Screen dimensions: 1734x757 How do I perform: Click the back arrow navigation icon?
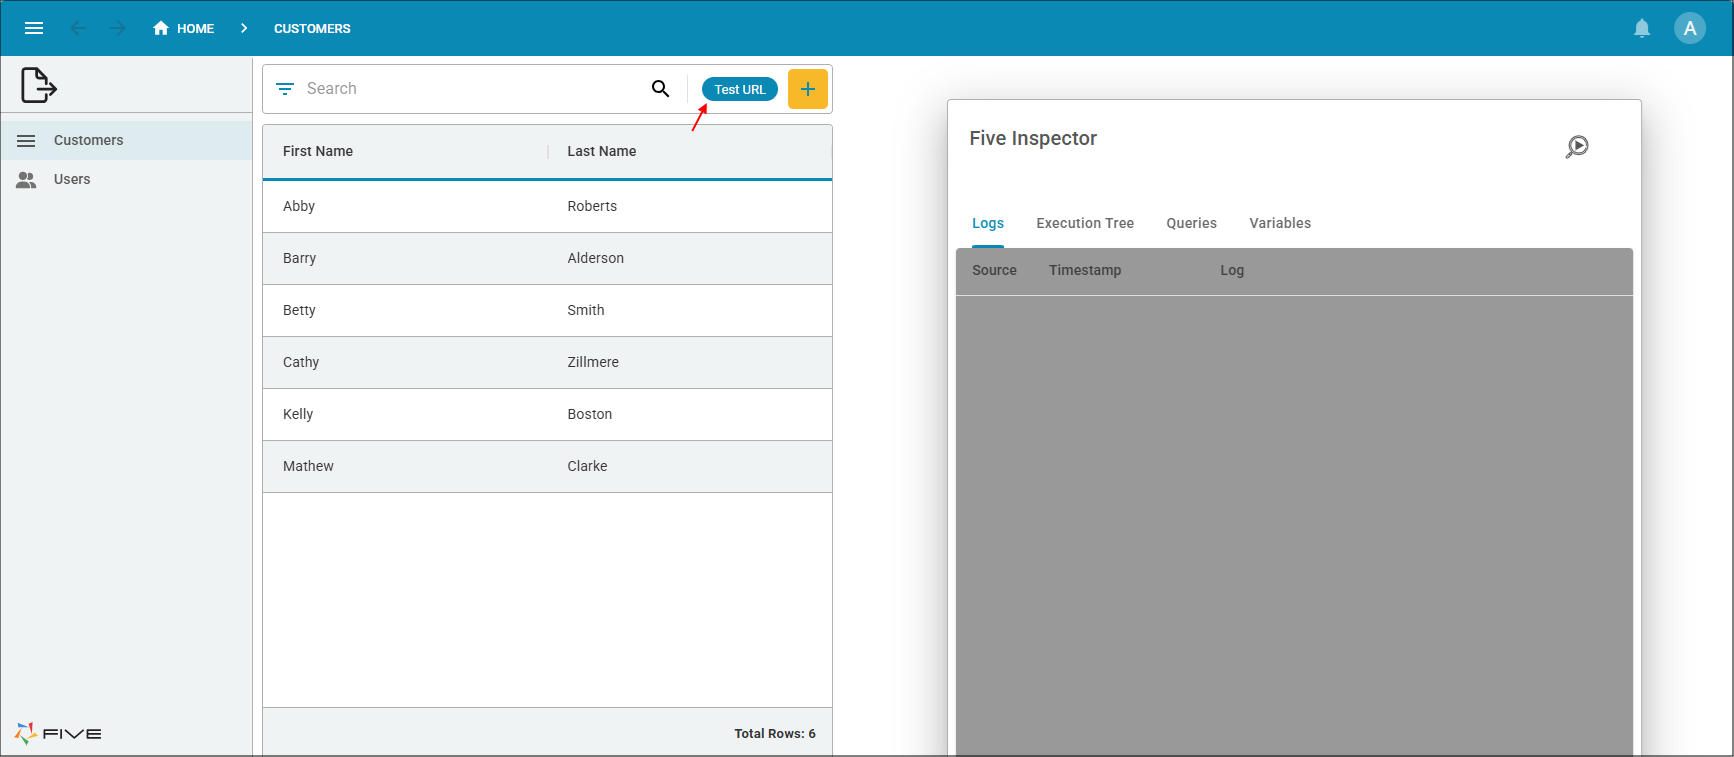tap(78, 28)
